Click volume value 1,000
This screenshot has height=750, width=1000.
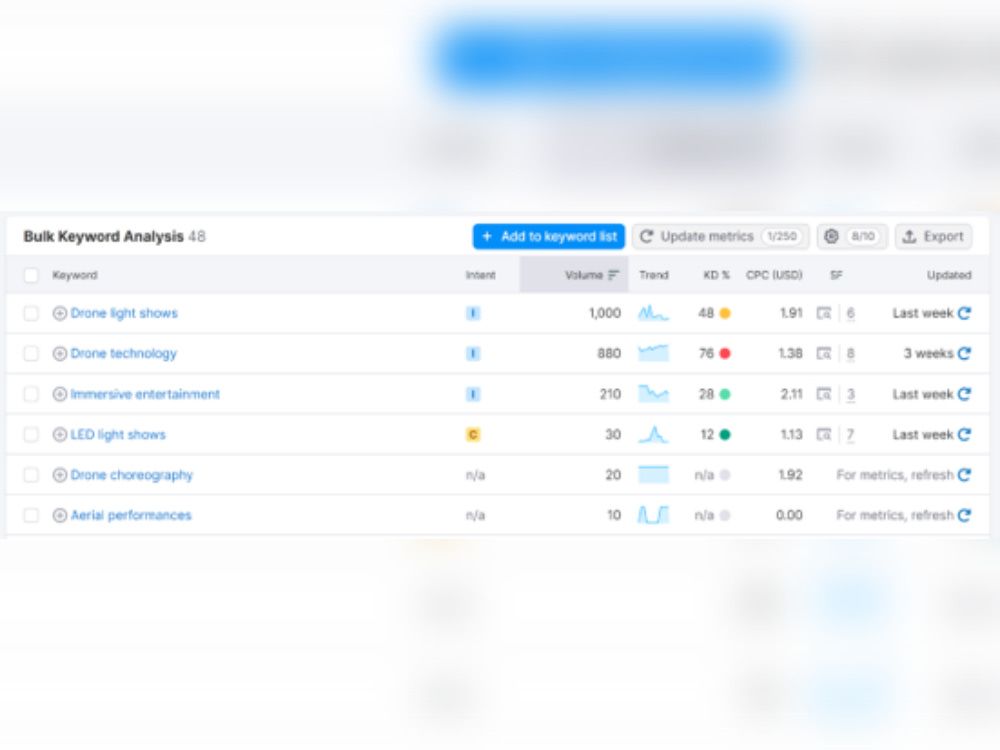(605, 313)
